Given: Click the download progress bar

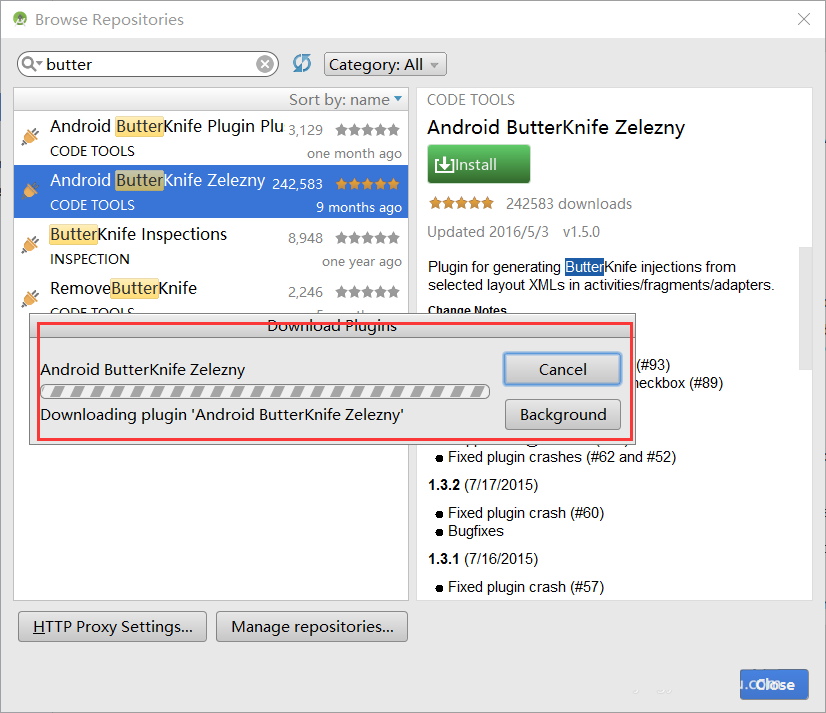Looking at the screenshot, I should tap(265, 392).
